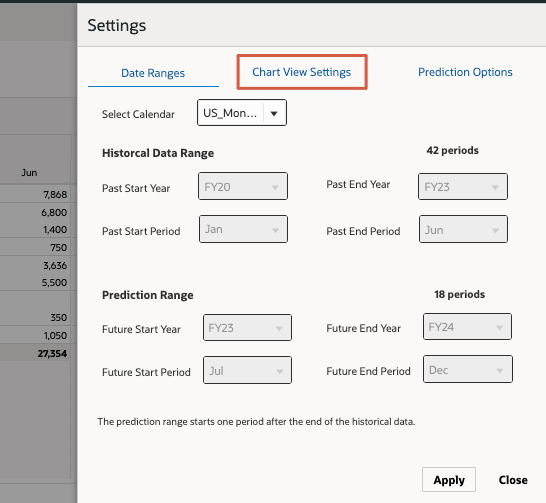Open the Past End Period Jun dropdown
This screenshot has height=503, width=546.
[x=463, y=229]
